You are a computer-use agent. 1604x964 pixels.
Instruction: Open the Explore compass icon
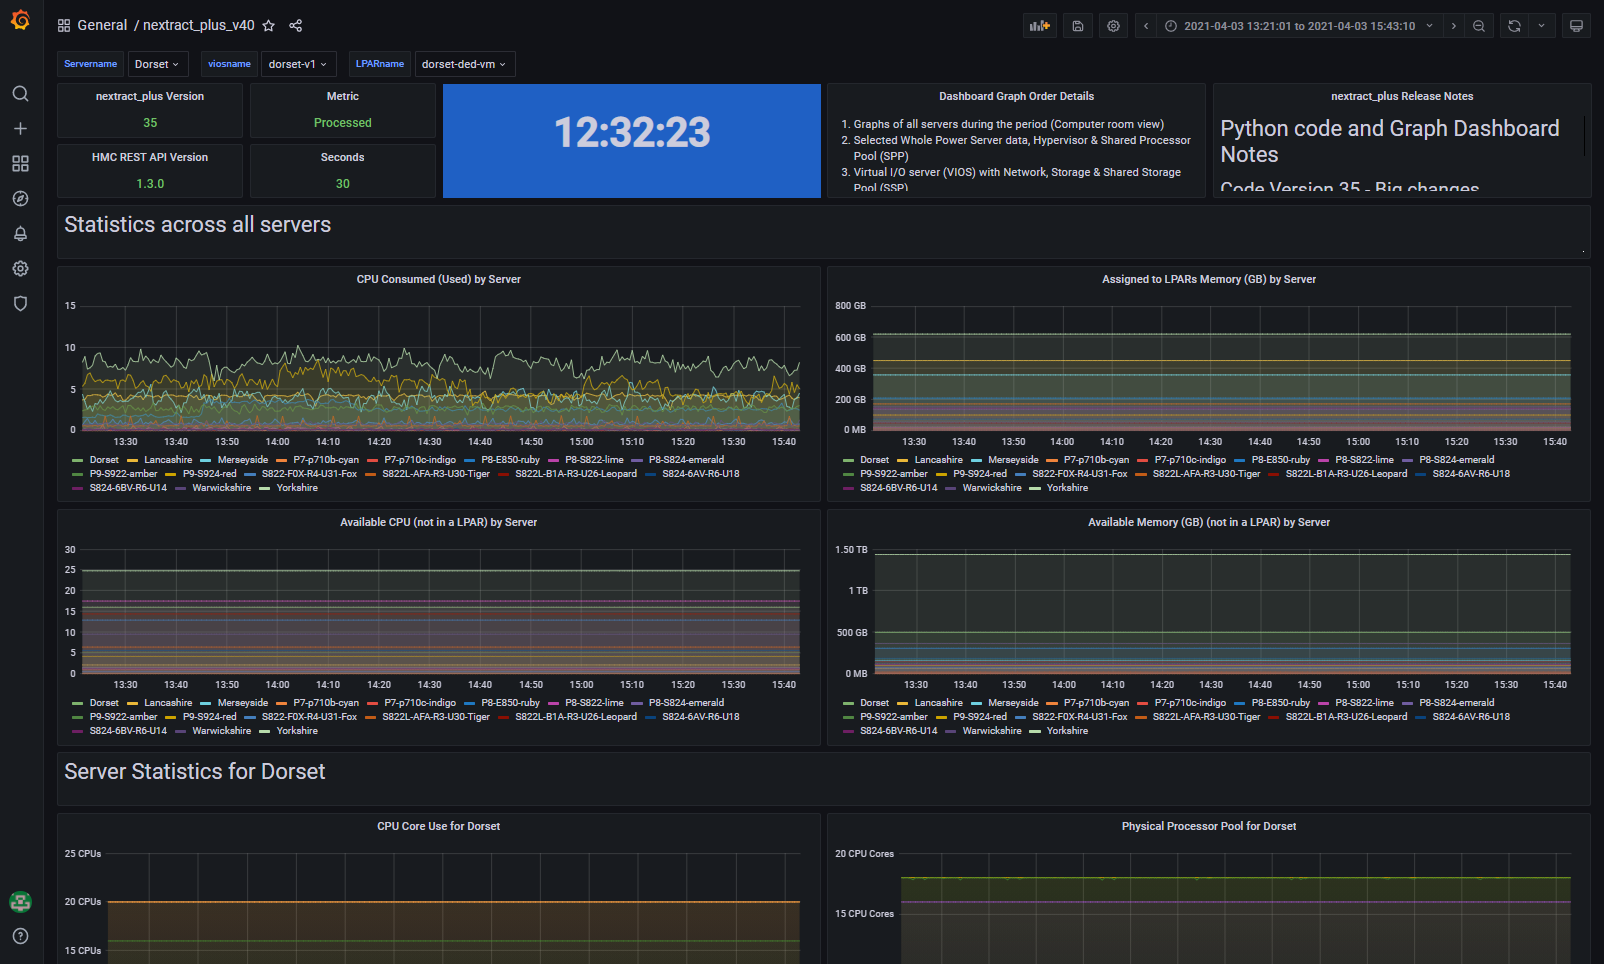pyautogui.click(x=20, y=199)
